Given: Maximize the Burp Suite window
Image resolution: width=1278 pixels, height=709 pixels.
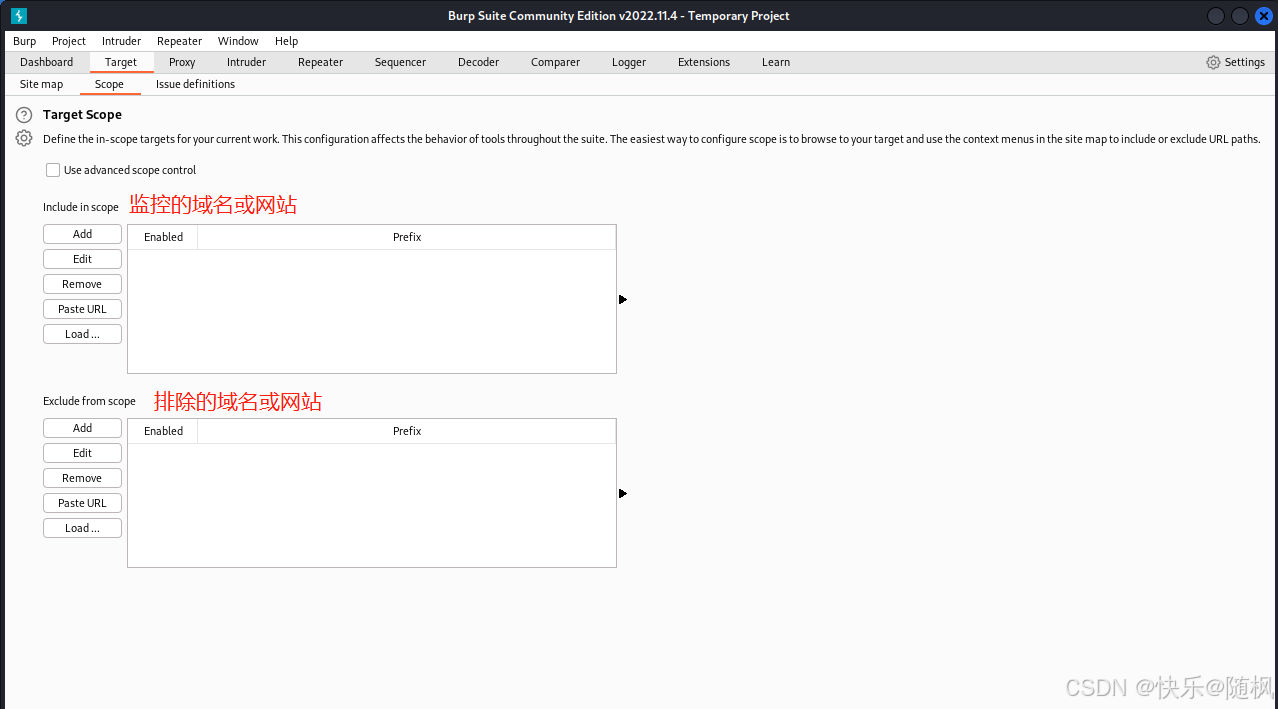Looking at the screenshot, I should click(1239, 16).
